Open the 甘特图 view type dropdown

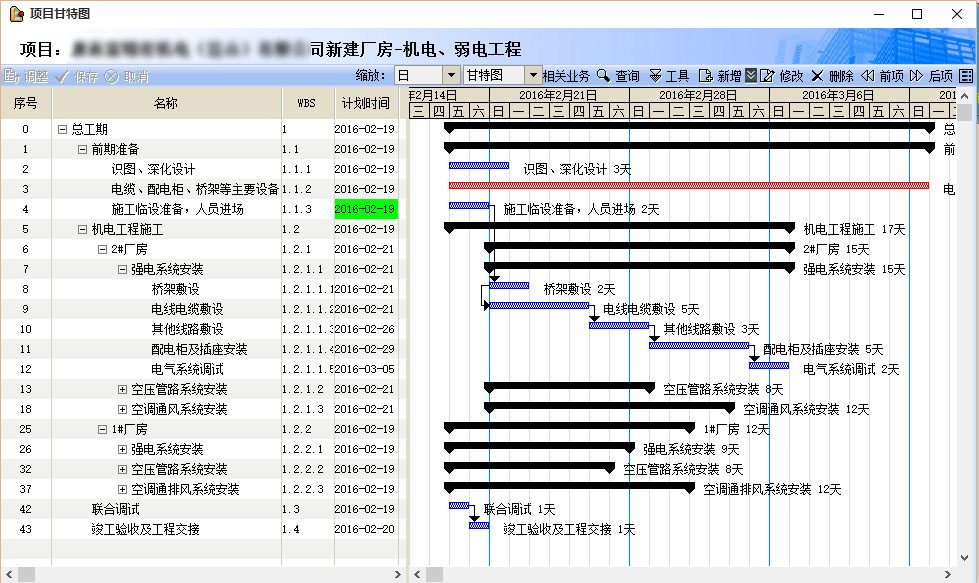pyautogui.click(x=533, y=76)
